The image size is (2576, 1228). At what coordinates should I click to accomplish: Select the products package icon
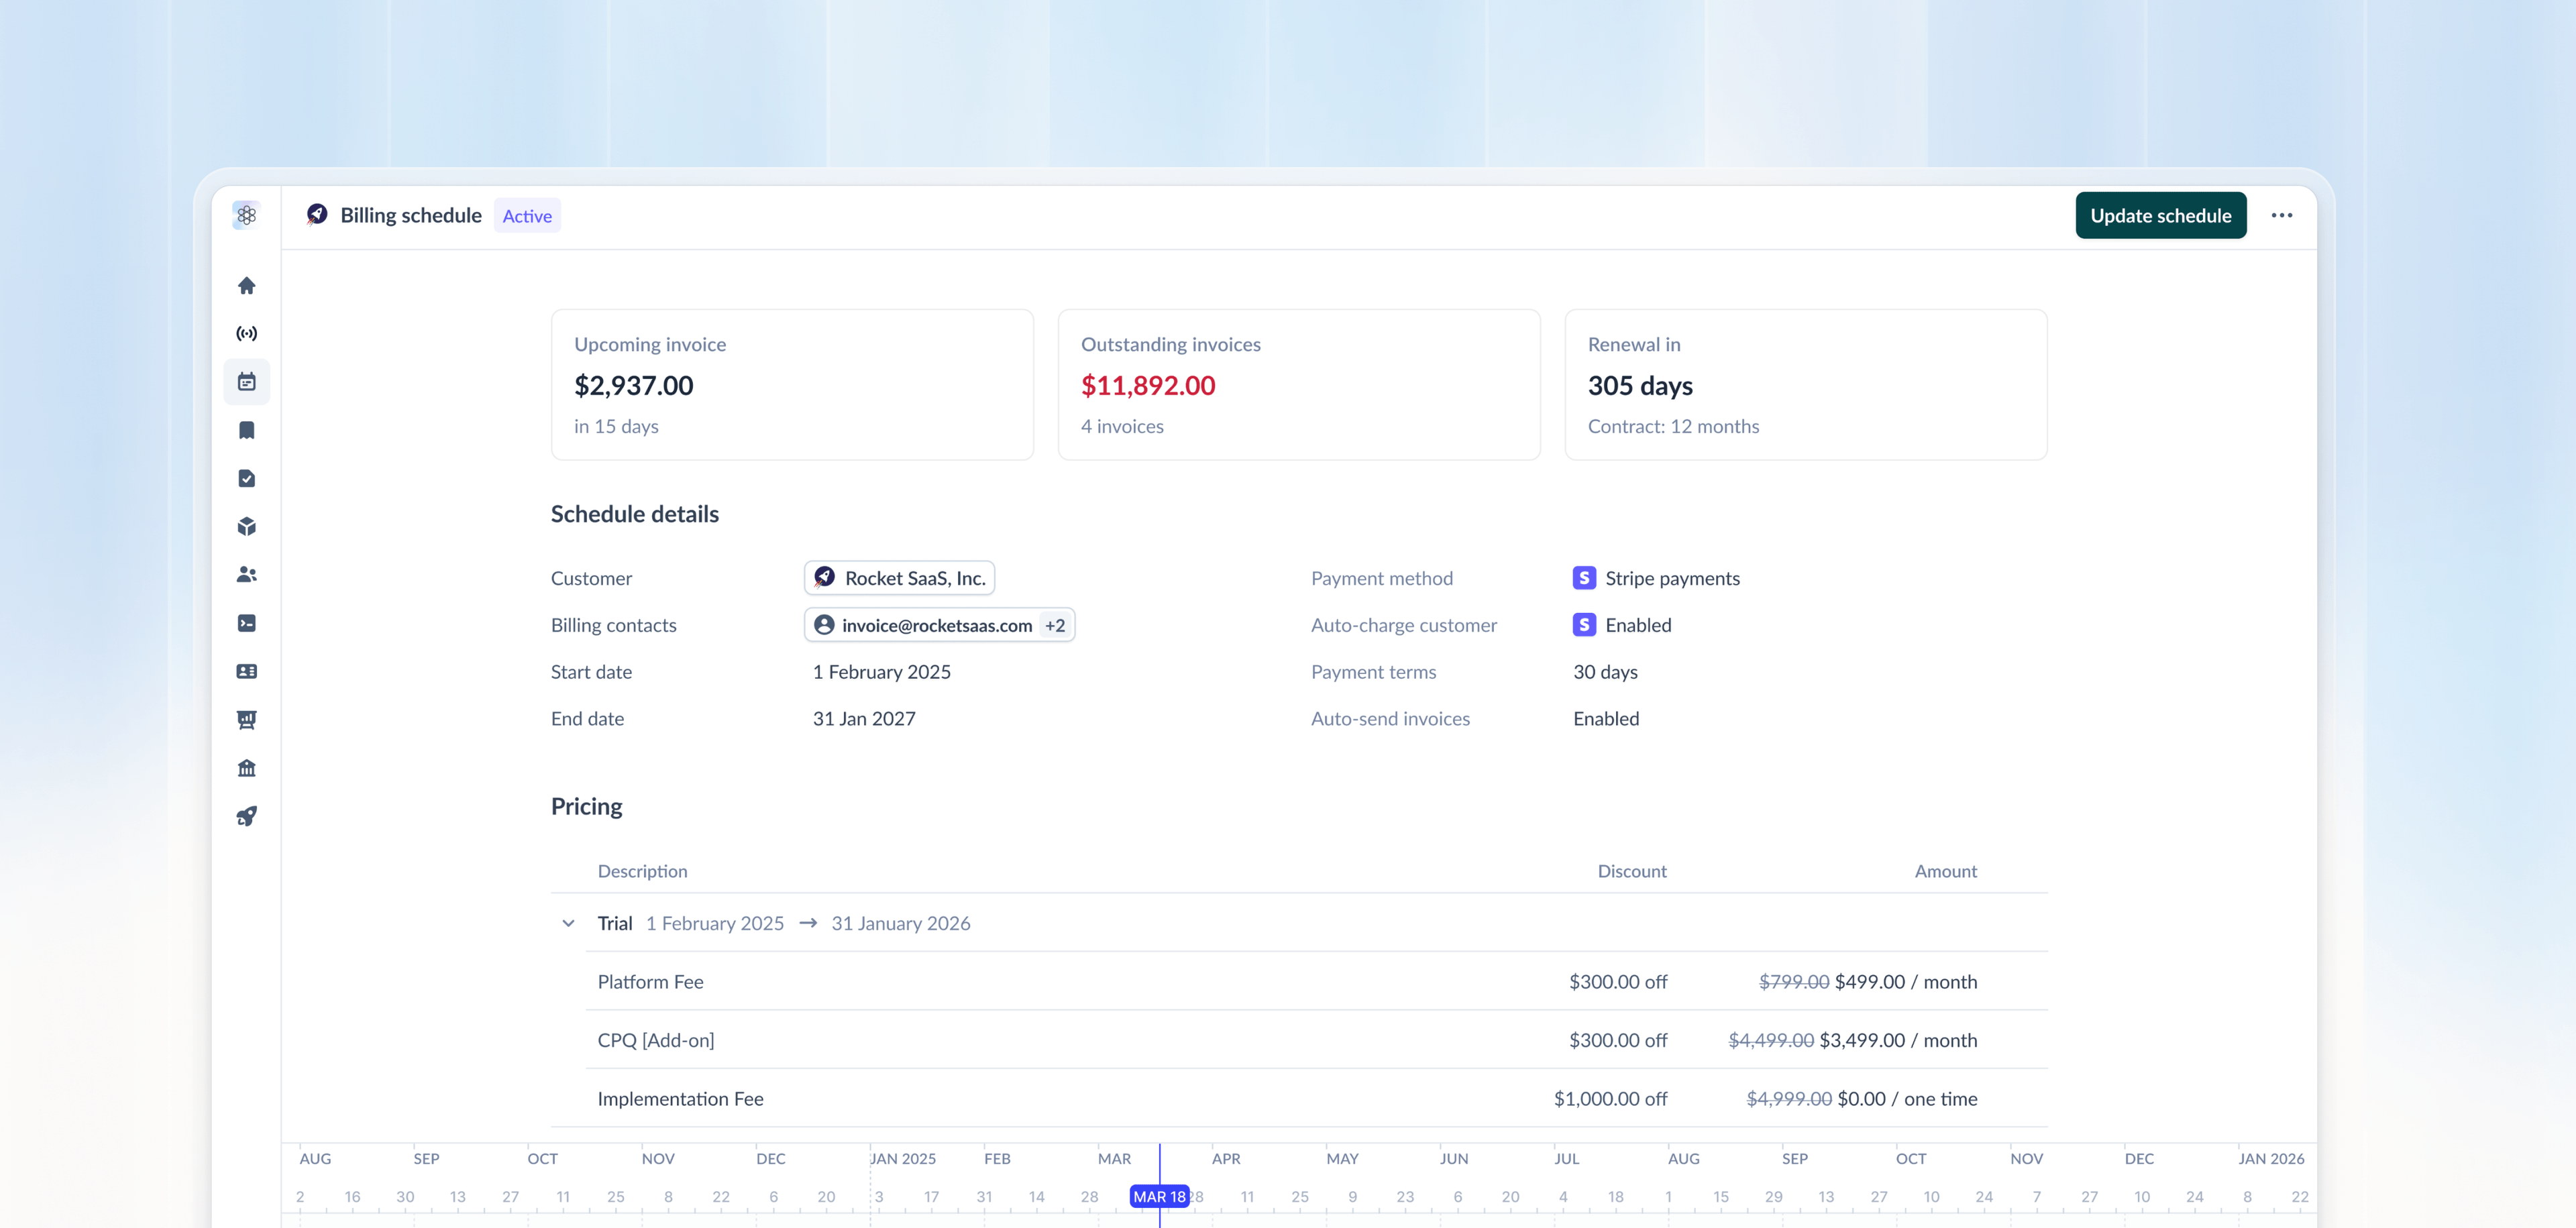(246, 525)
